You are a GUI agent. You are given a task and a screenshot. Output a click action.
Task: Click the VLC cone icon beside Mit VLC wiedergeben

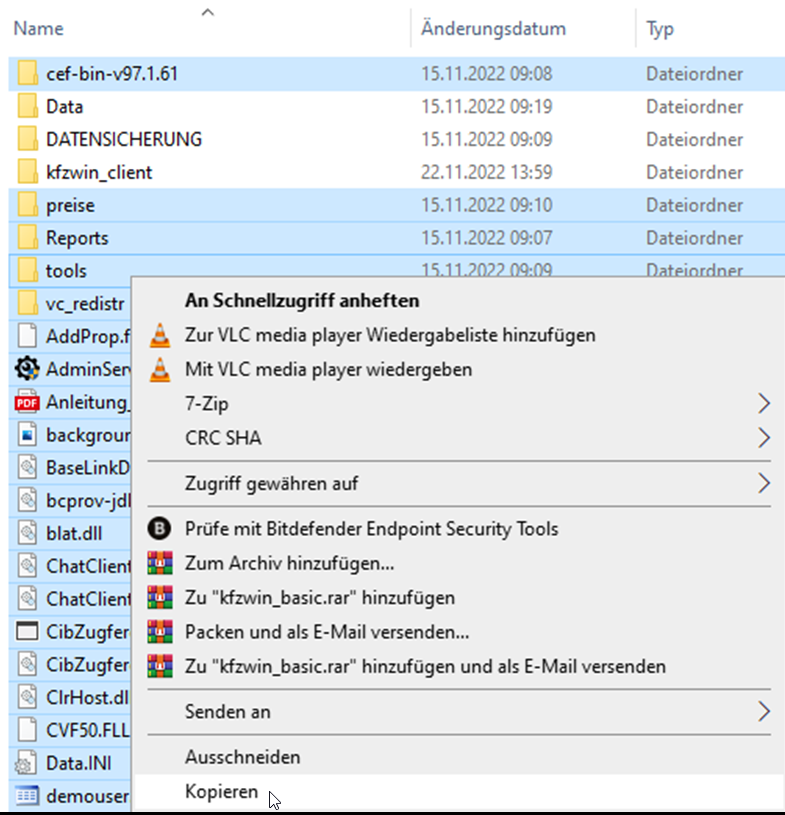pyautogui.click(x=160, y=370)
